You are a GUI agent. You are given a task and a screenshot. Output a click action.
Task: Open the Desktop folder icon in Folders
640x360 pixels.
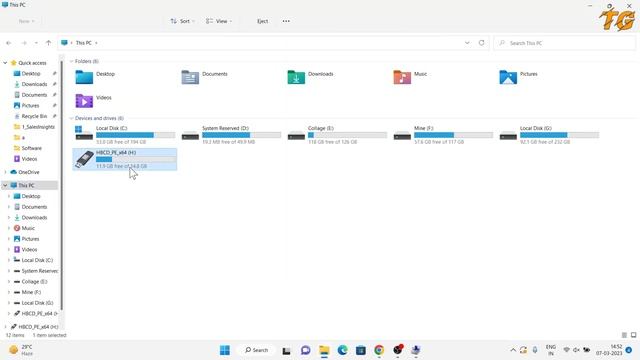click(x=84, y=77)
